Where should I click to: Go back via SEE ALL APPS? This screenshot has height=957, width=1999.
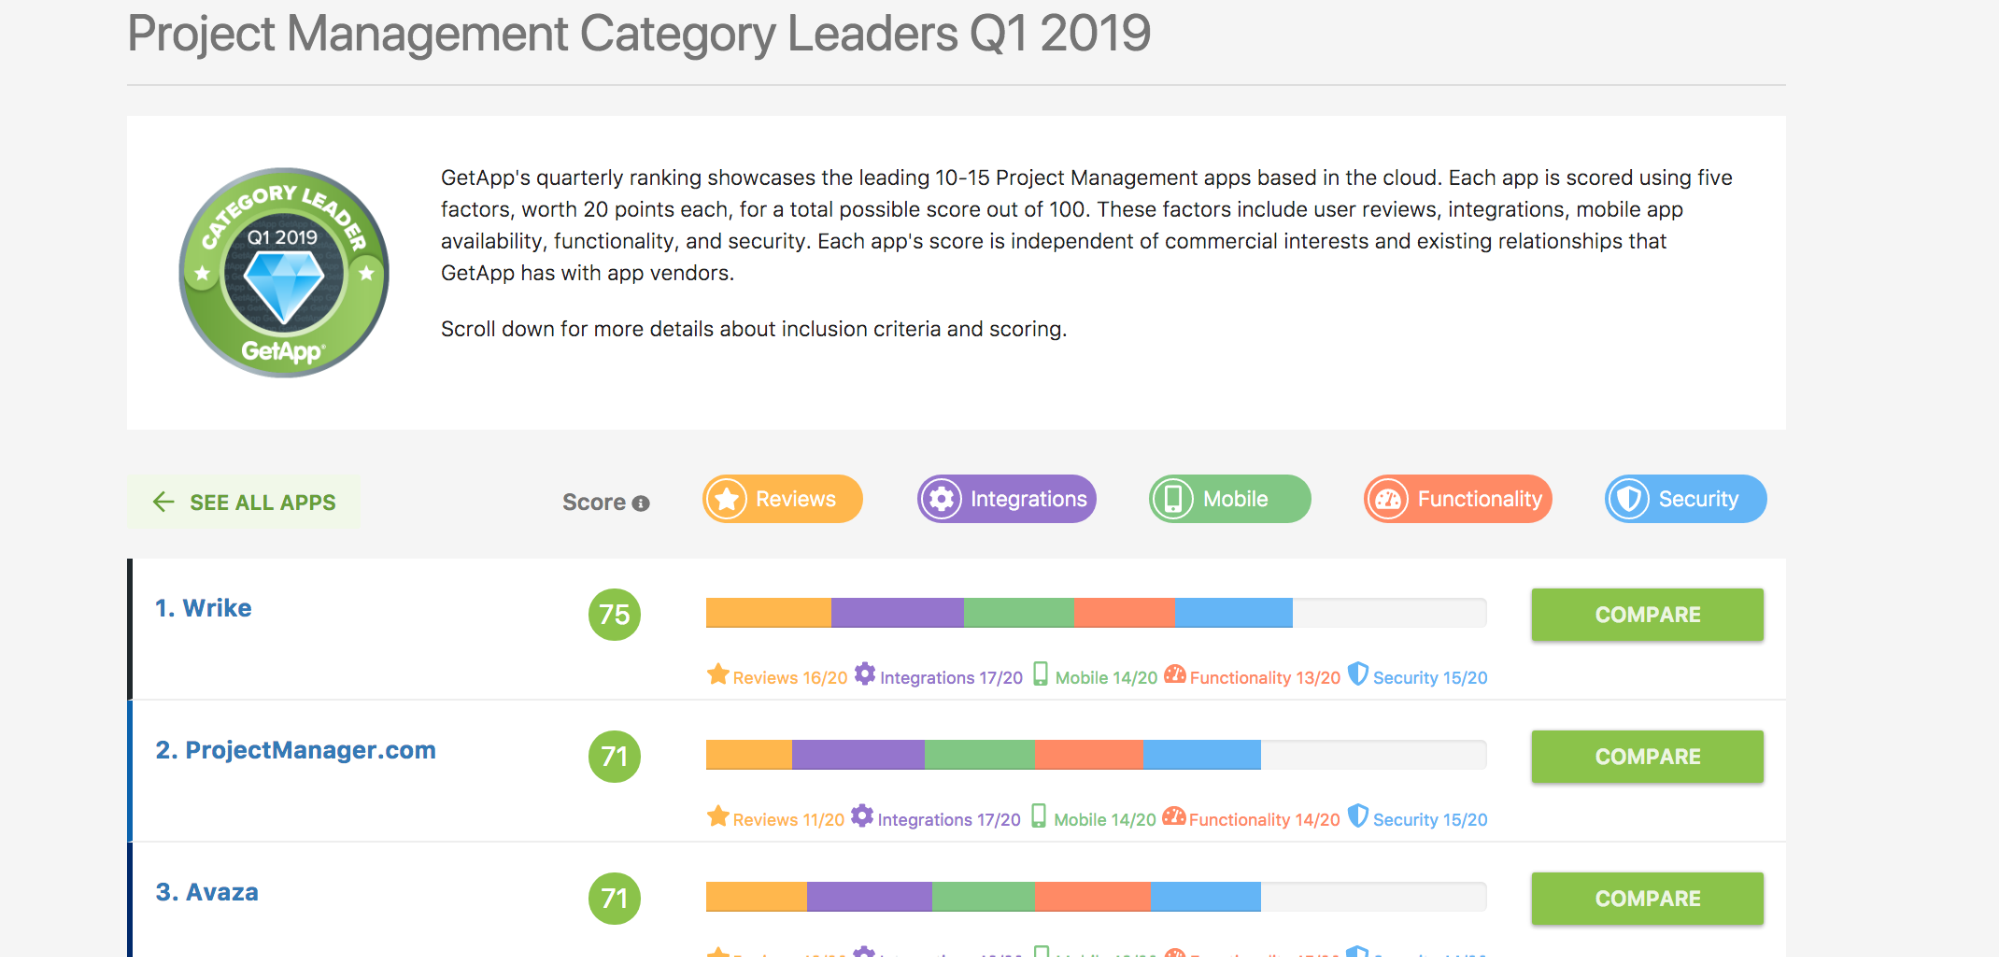point(243,502)
